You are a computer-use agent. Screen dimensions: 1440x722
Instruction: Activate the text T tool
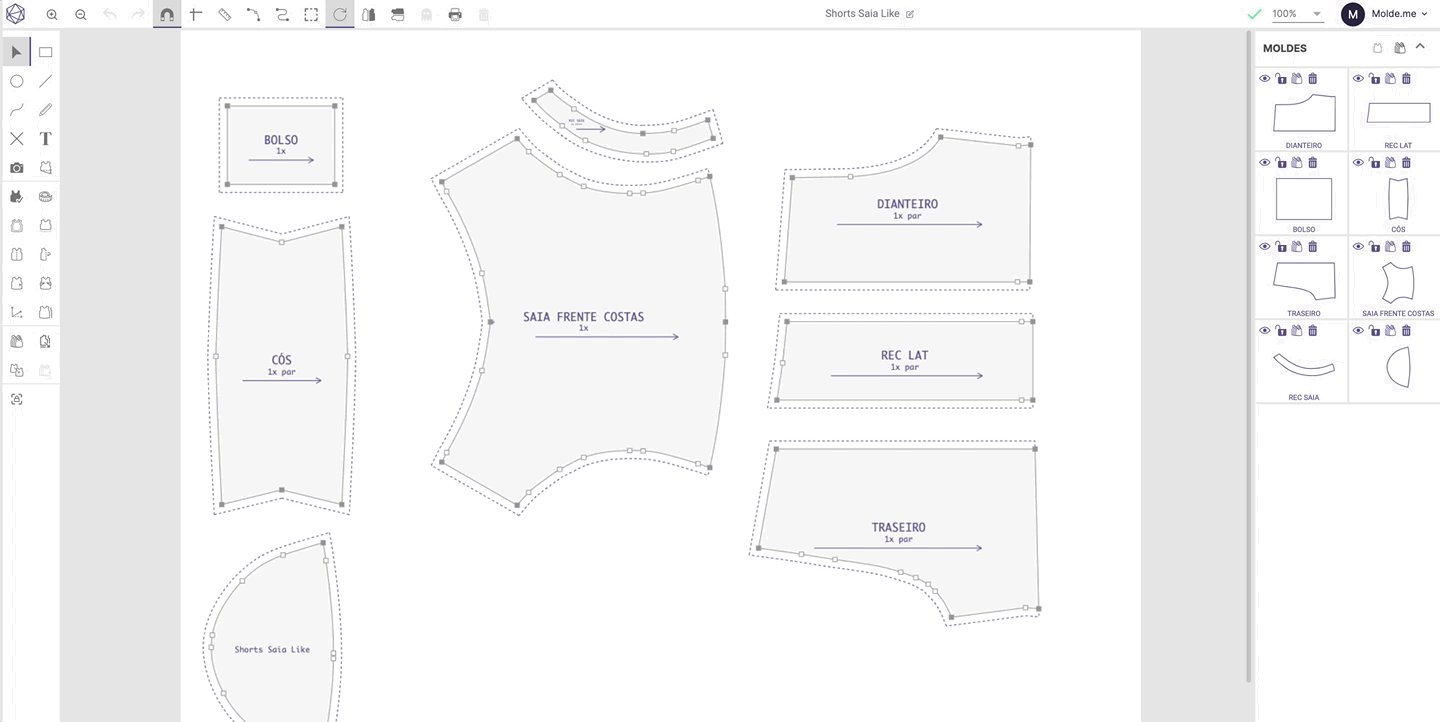(45, 139)
